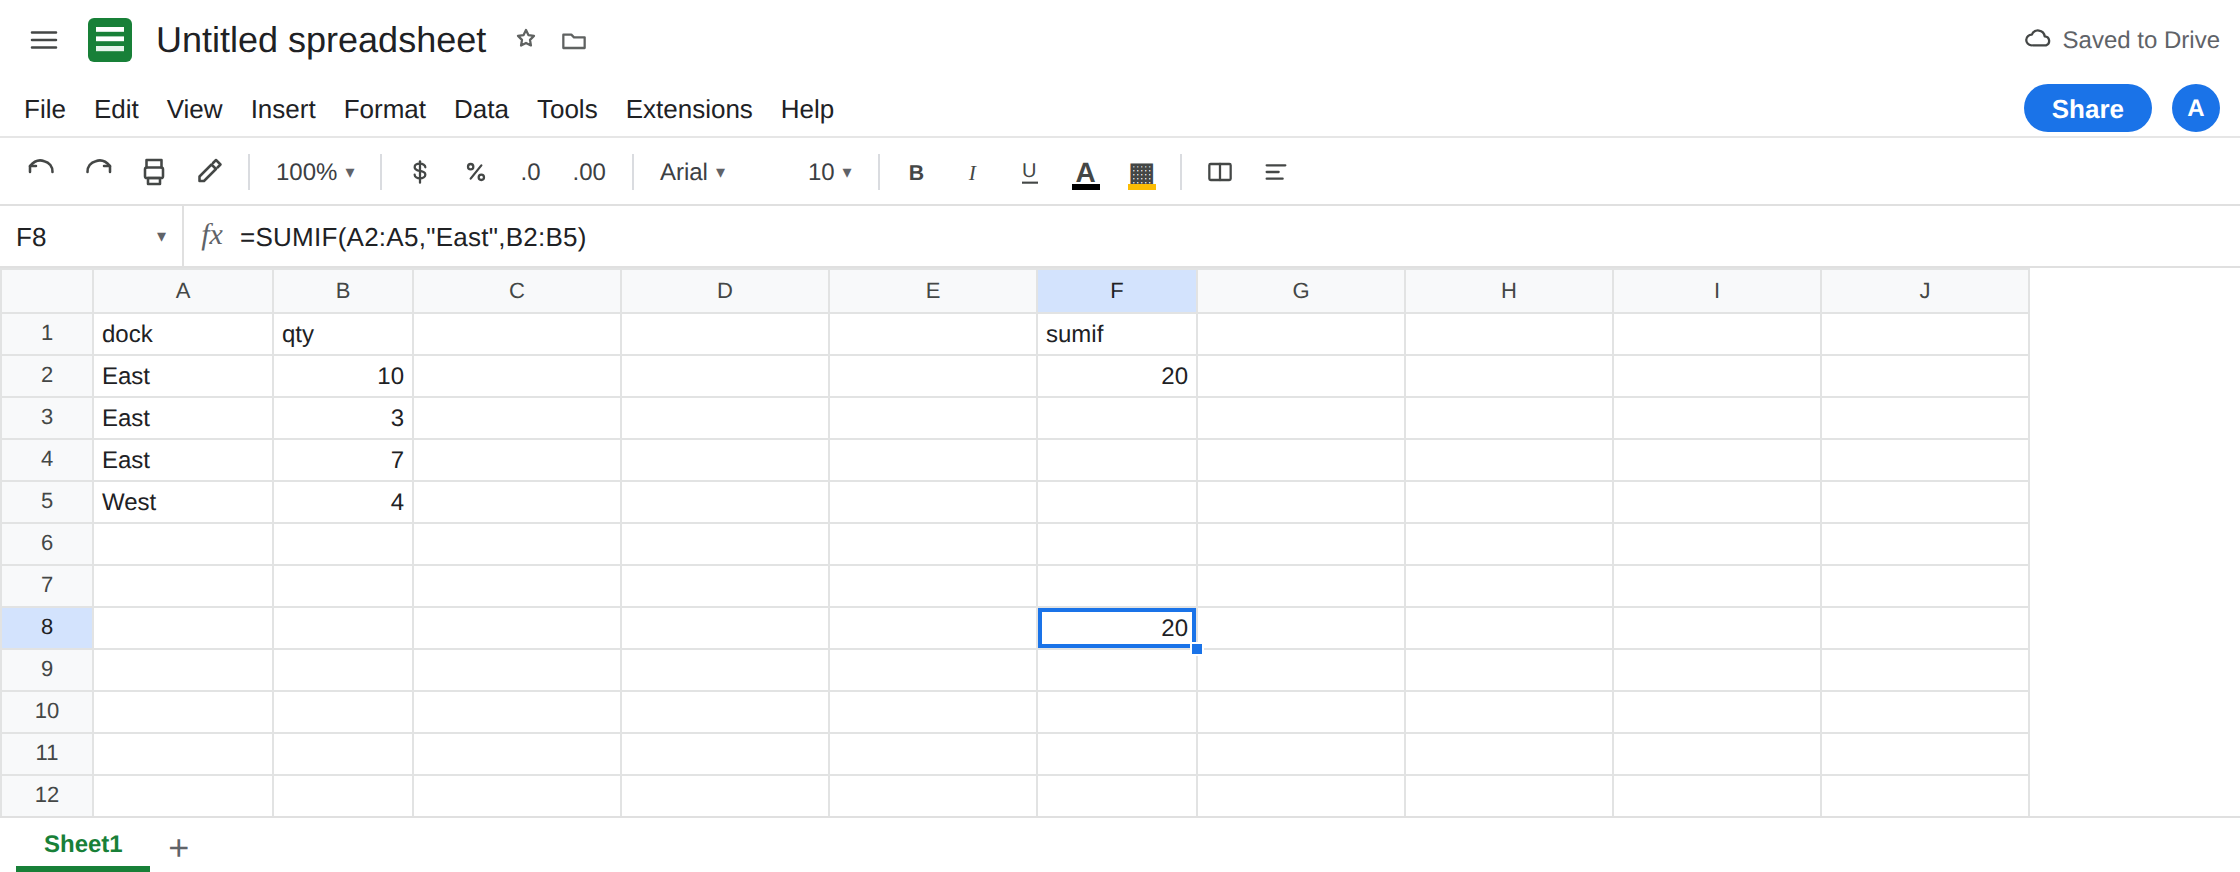Open the font size 10 dropdown
This screenshot has height=872, width=2240.
pos(830,172)
